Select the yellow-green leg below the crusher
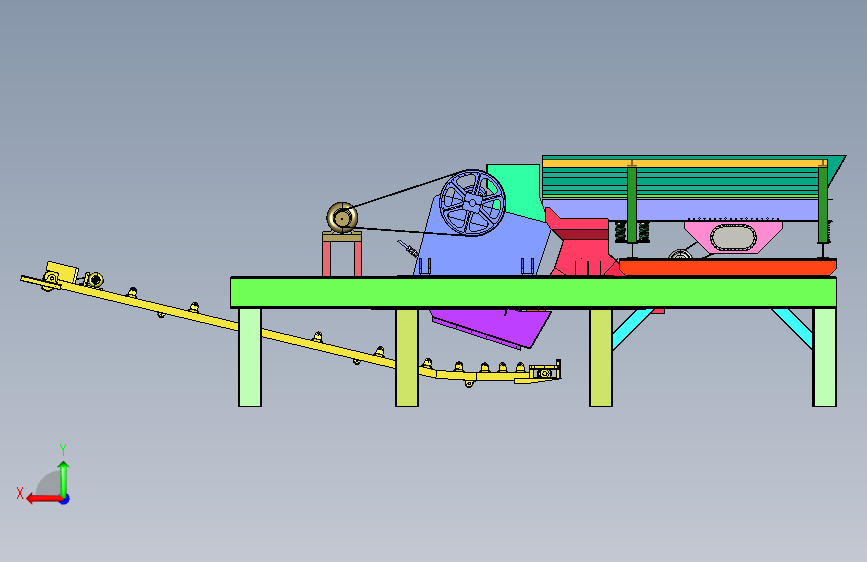867x562 pixels. point(407,358)
